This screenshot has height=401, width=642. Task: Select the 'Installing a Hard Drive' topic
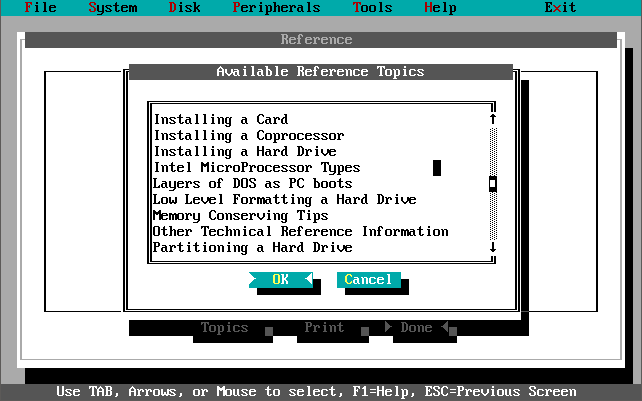321,152
